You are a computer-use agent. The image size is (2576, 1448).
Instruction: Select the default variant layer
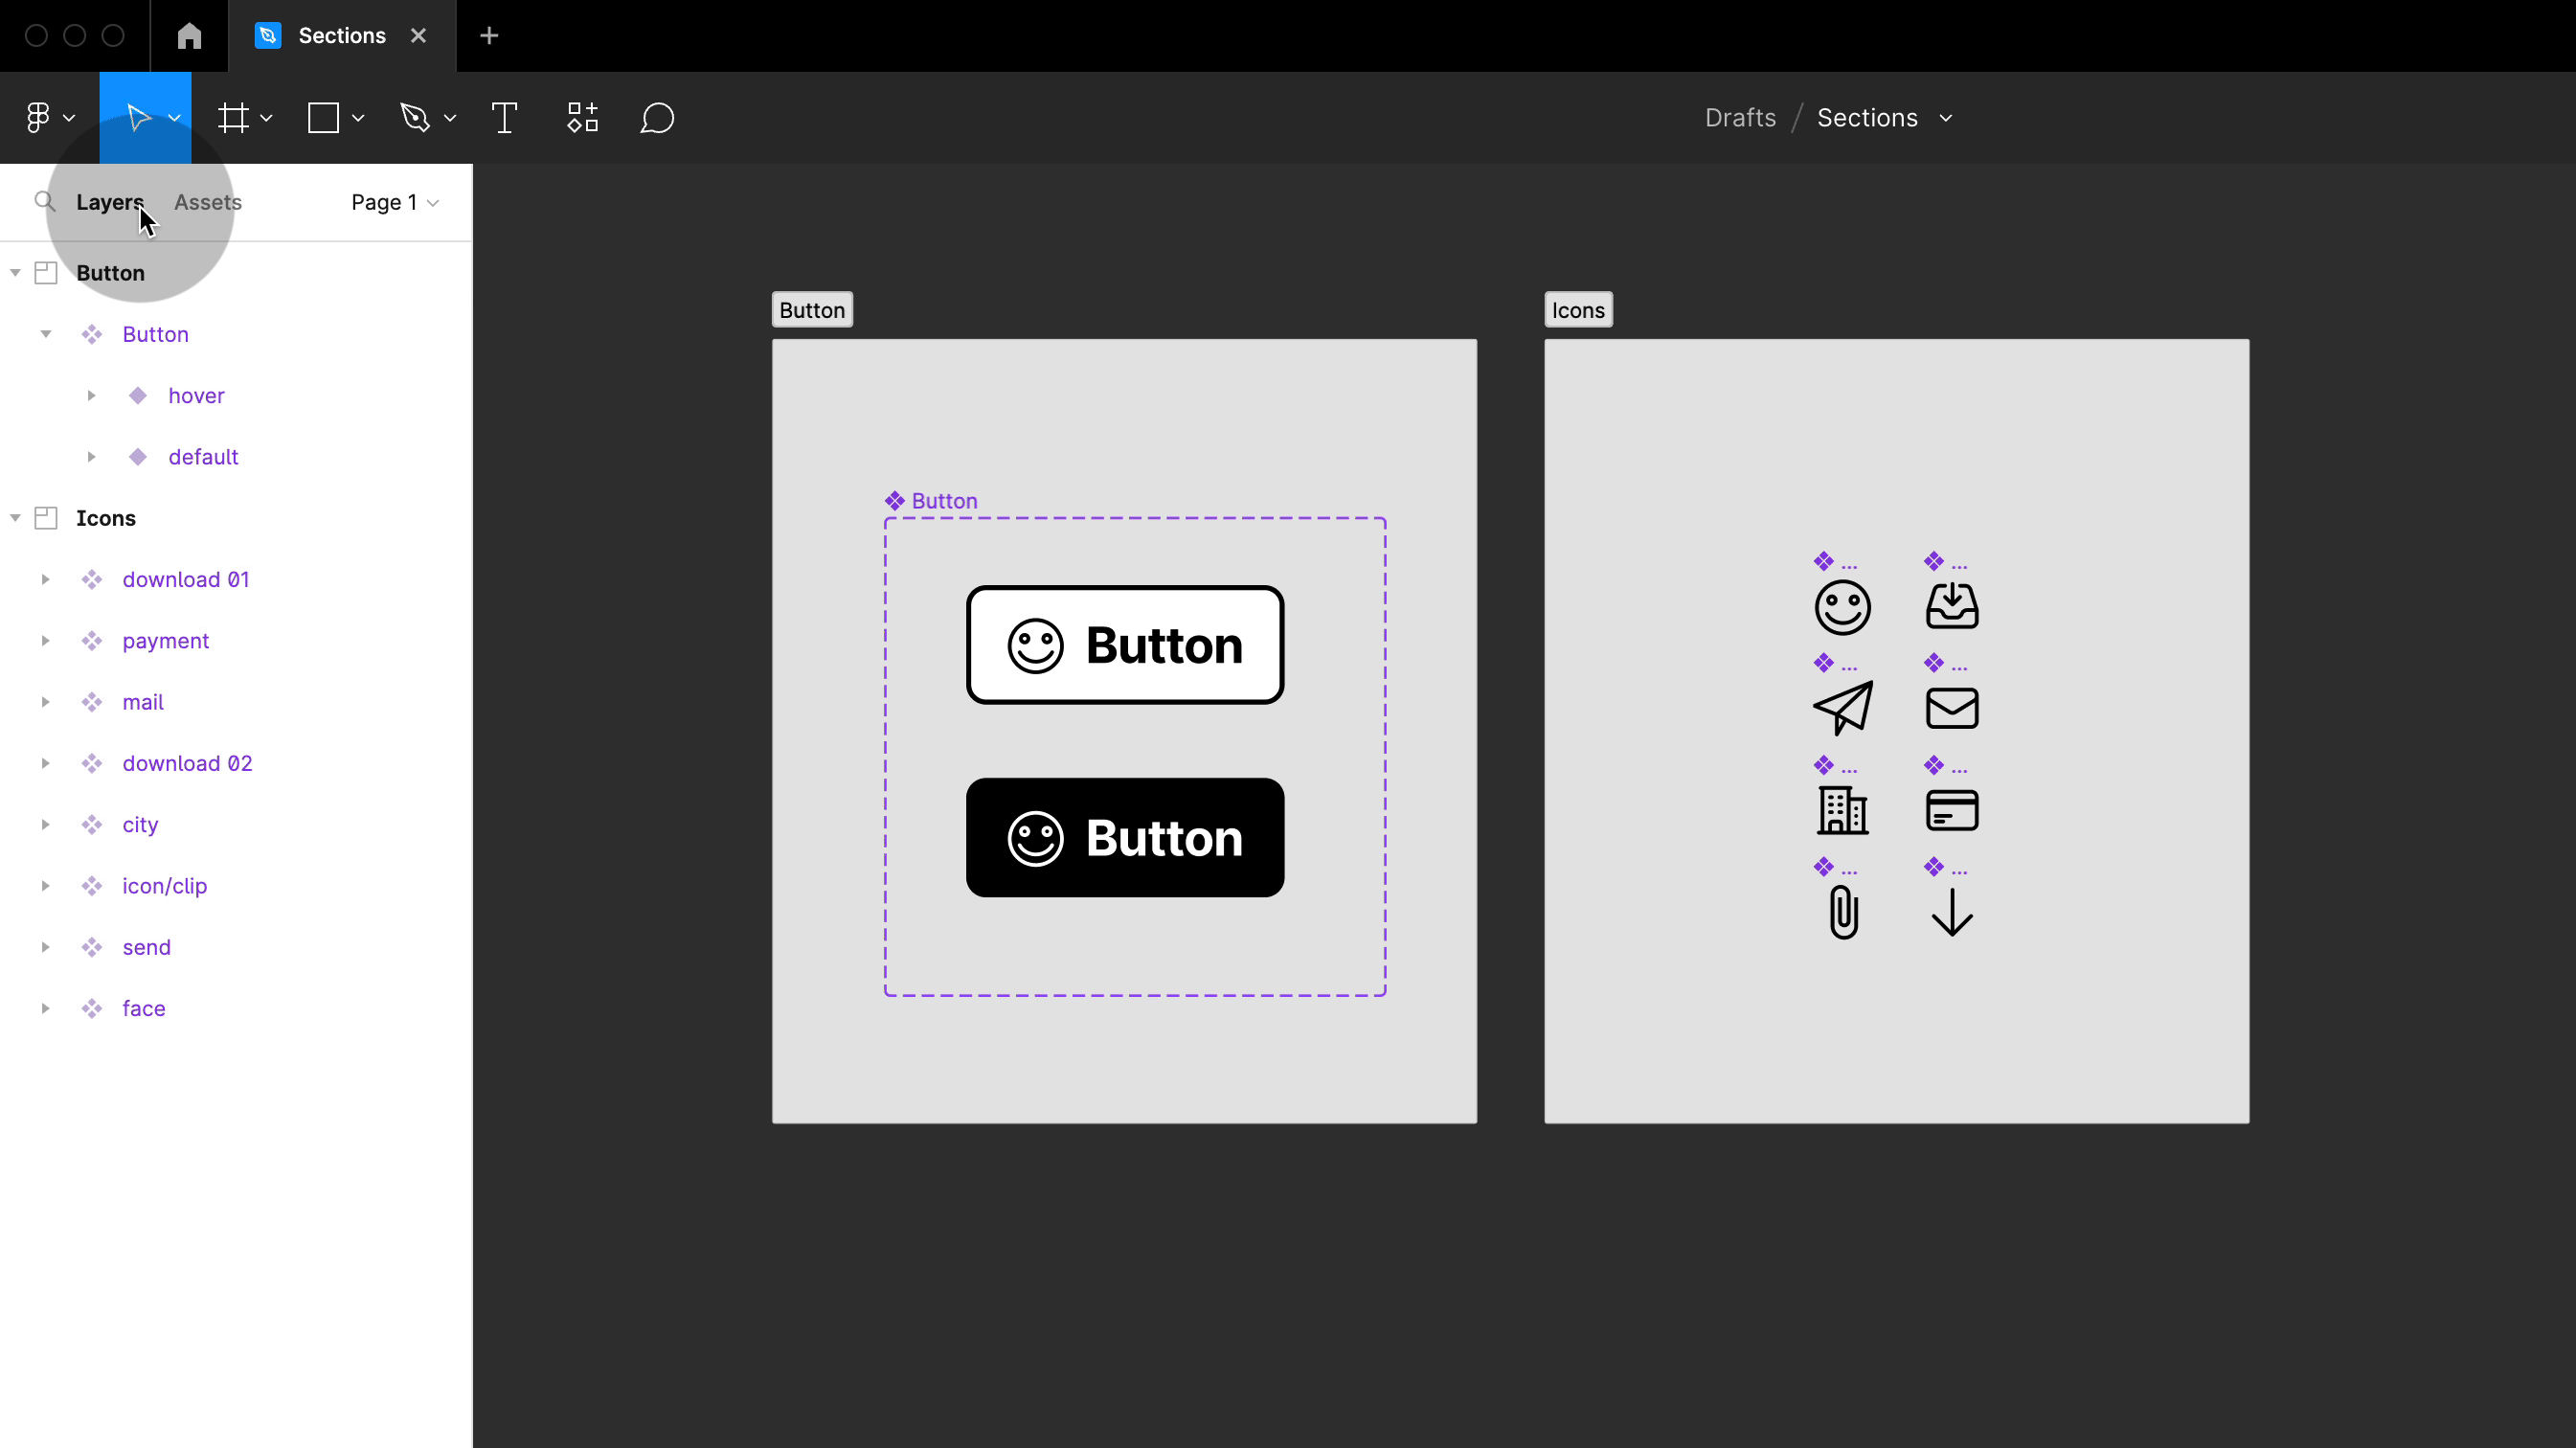tap(203, 457)
